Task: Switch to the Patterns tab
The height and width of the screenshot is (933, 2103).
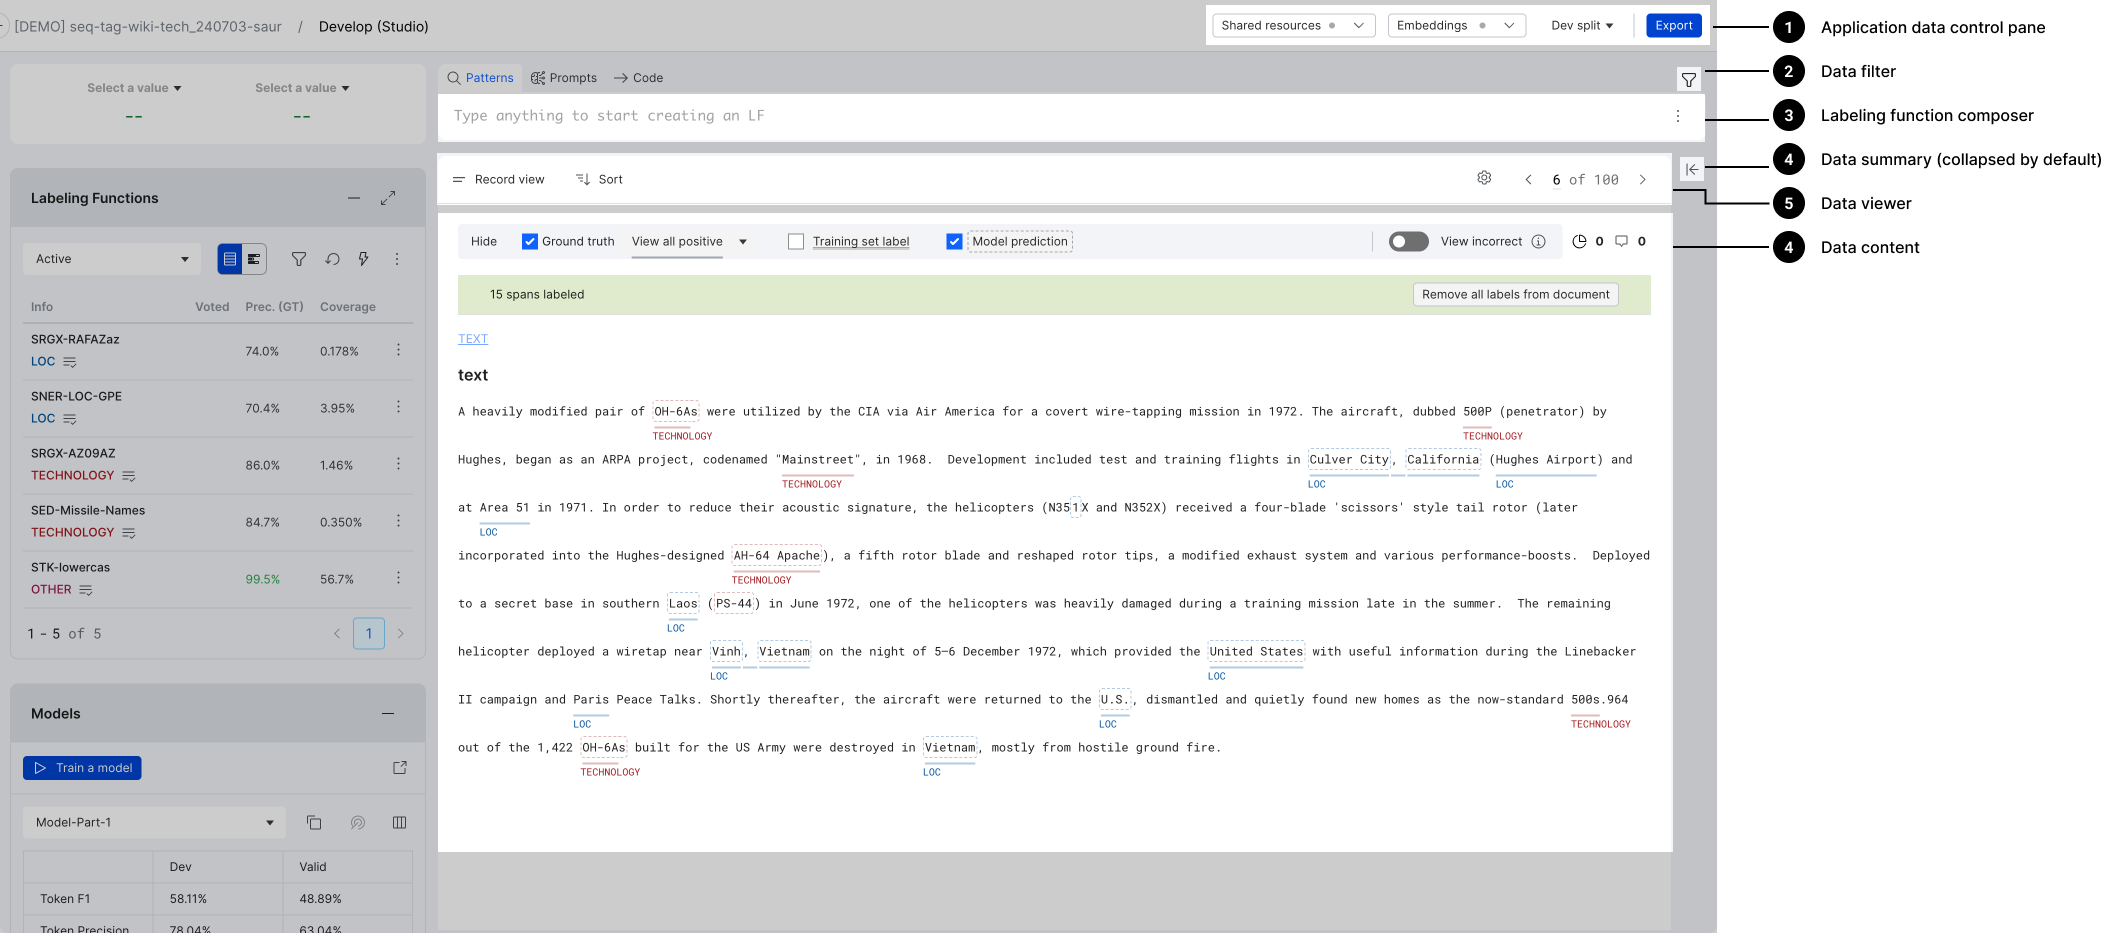Action: [480, 78]
